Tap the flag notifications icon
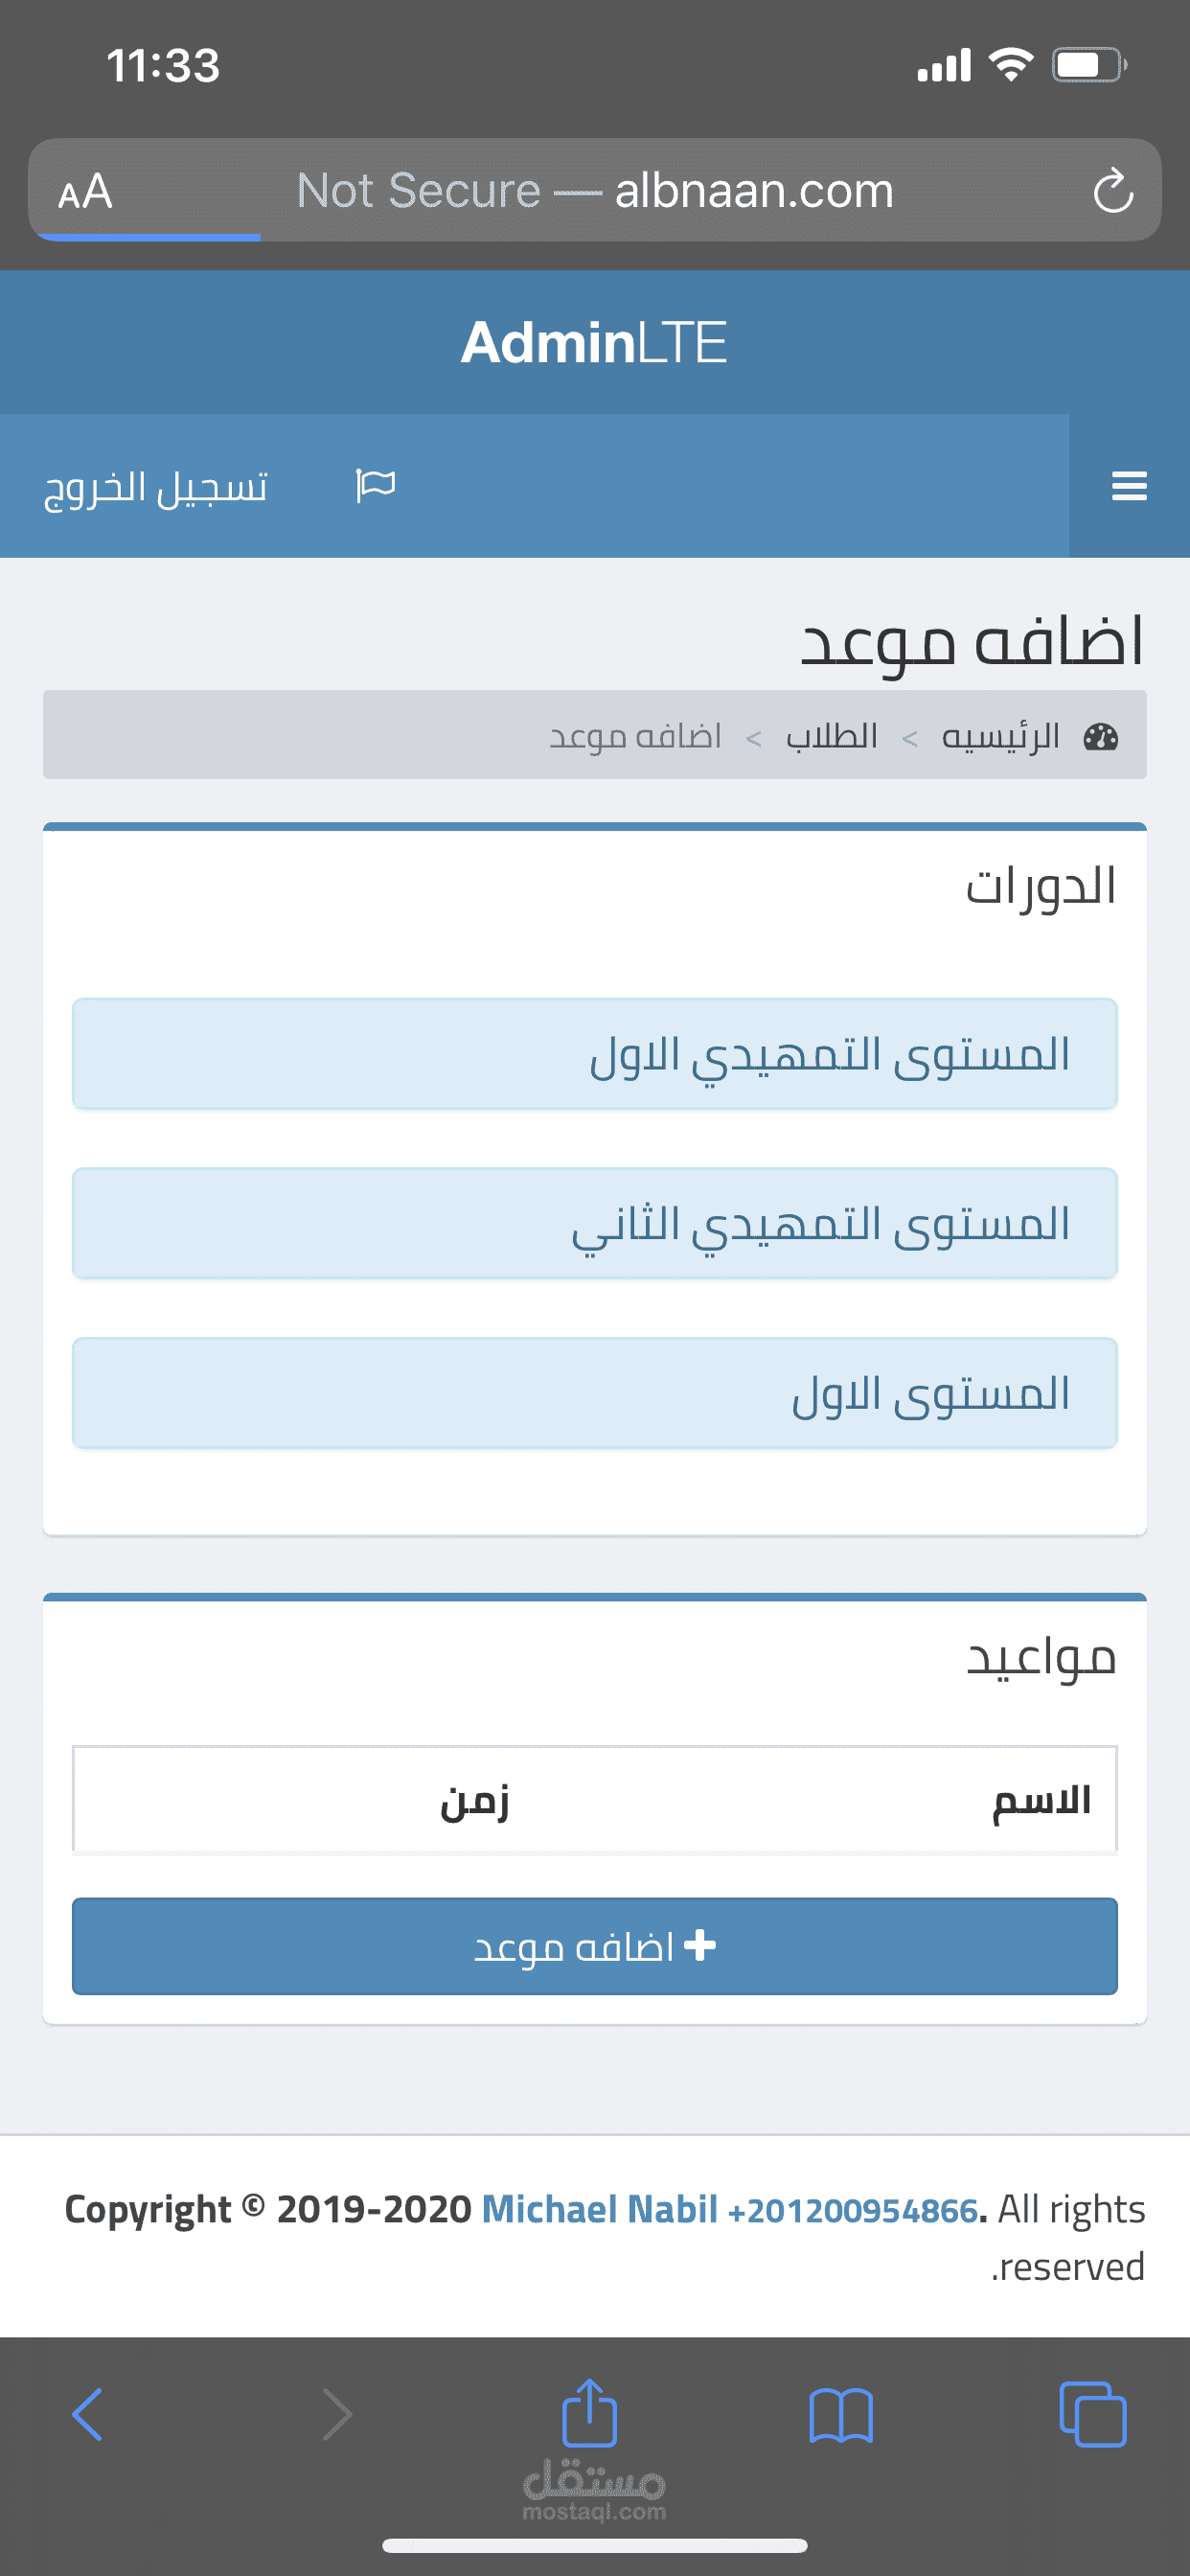This screenshot has height=2576, width=1190. point(376,486)
